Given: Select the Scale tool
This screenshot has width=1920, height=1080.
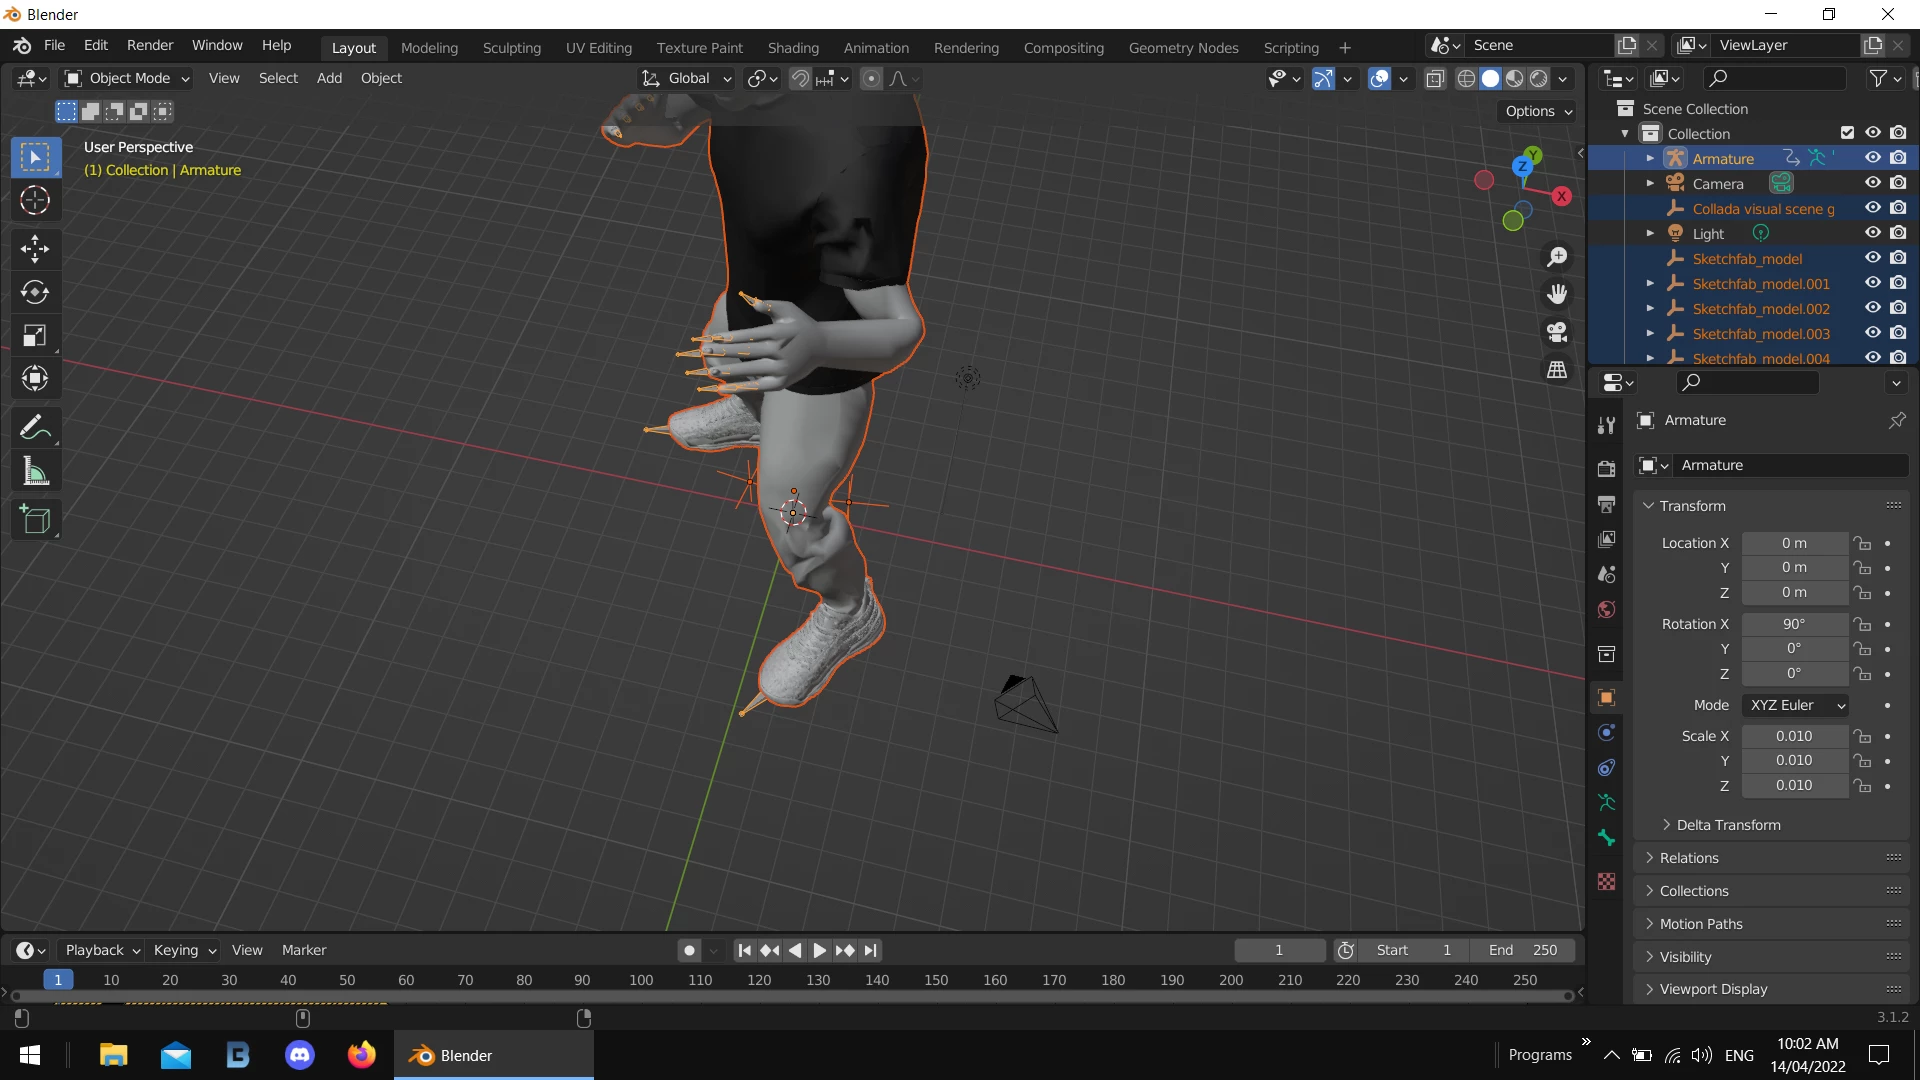Looking at the screenshot, I should [35, 335].
